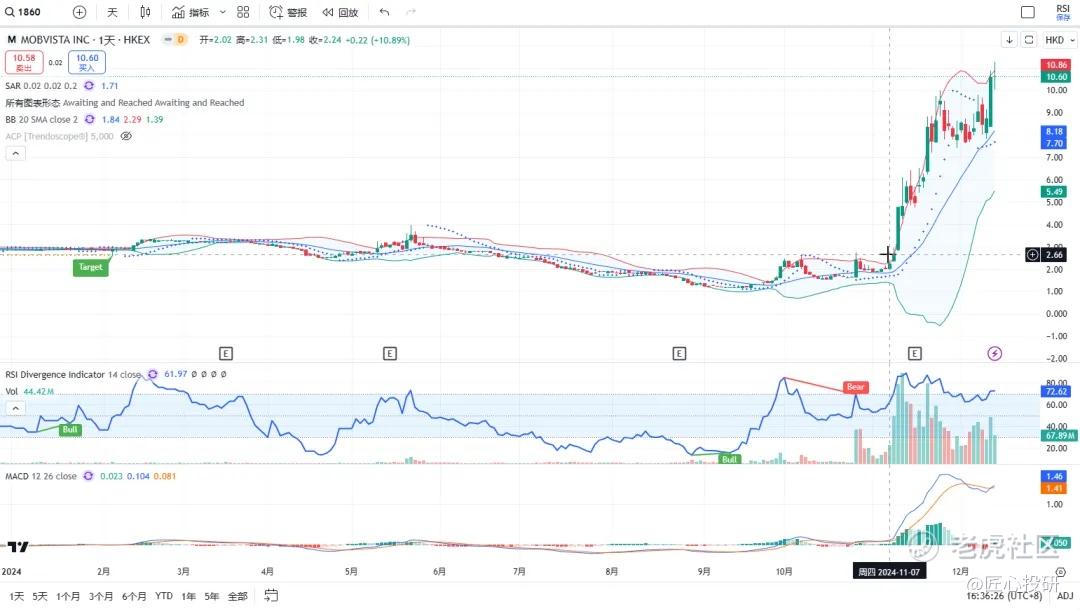The height and width of the screenshot is (609, 1080).
Task: Undo the last chart action
Action: 384,12
